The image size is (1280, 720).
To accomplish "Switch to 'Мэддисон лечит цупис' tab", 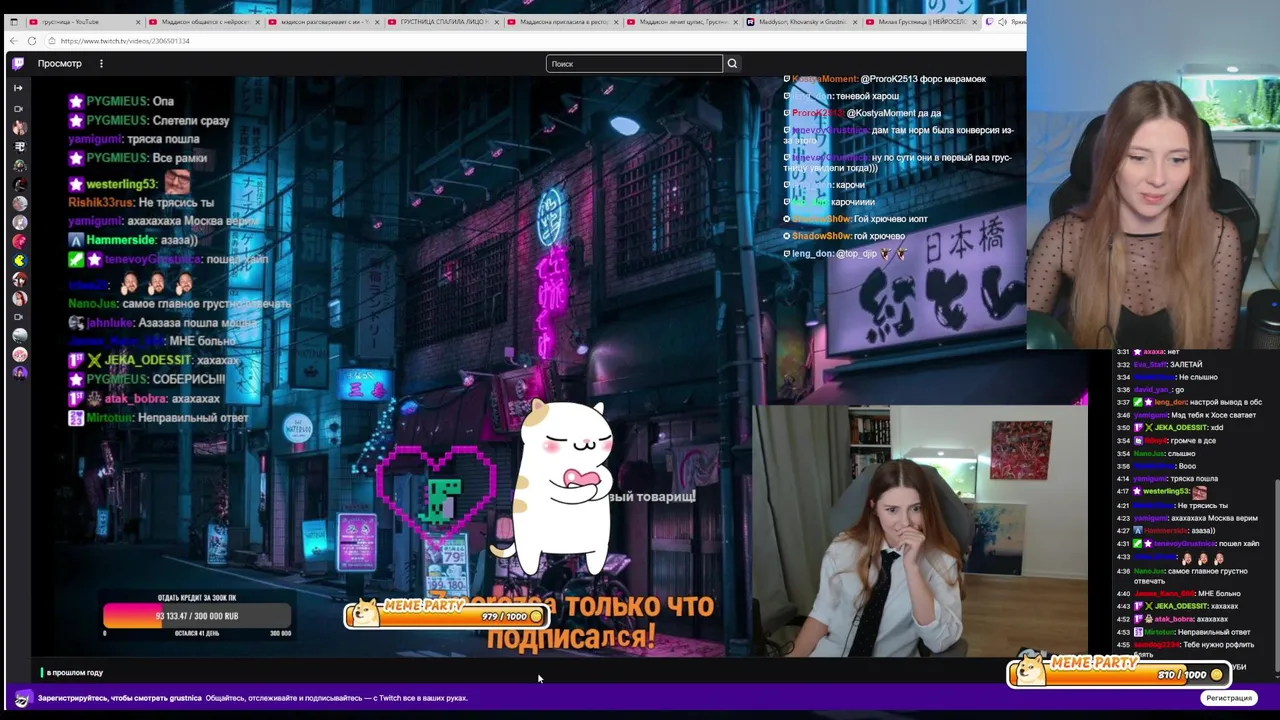I will point(680,21).
